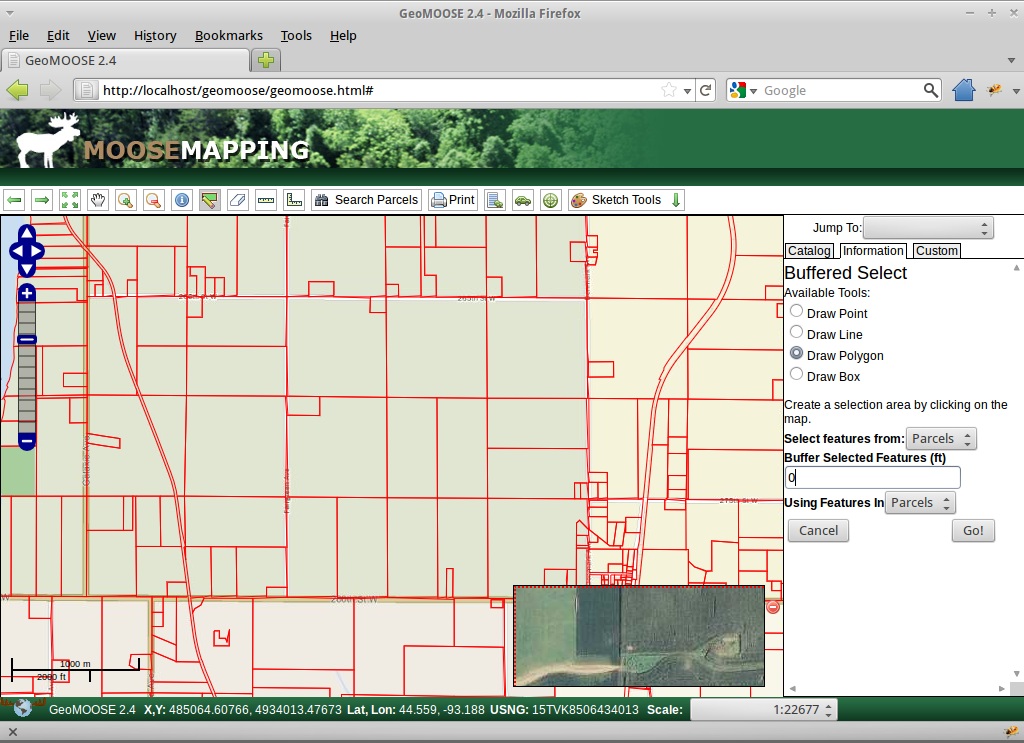Bookmark this page with the star
Image resolution: width=1024 pixels, height=743 pixels.
click(669, 90)
